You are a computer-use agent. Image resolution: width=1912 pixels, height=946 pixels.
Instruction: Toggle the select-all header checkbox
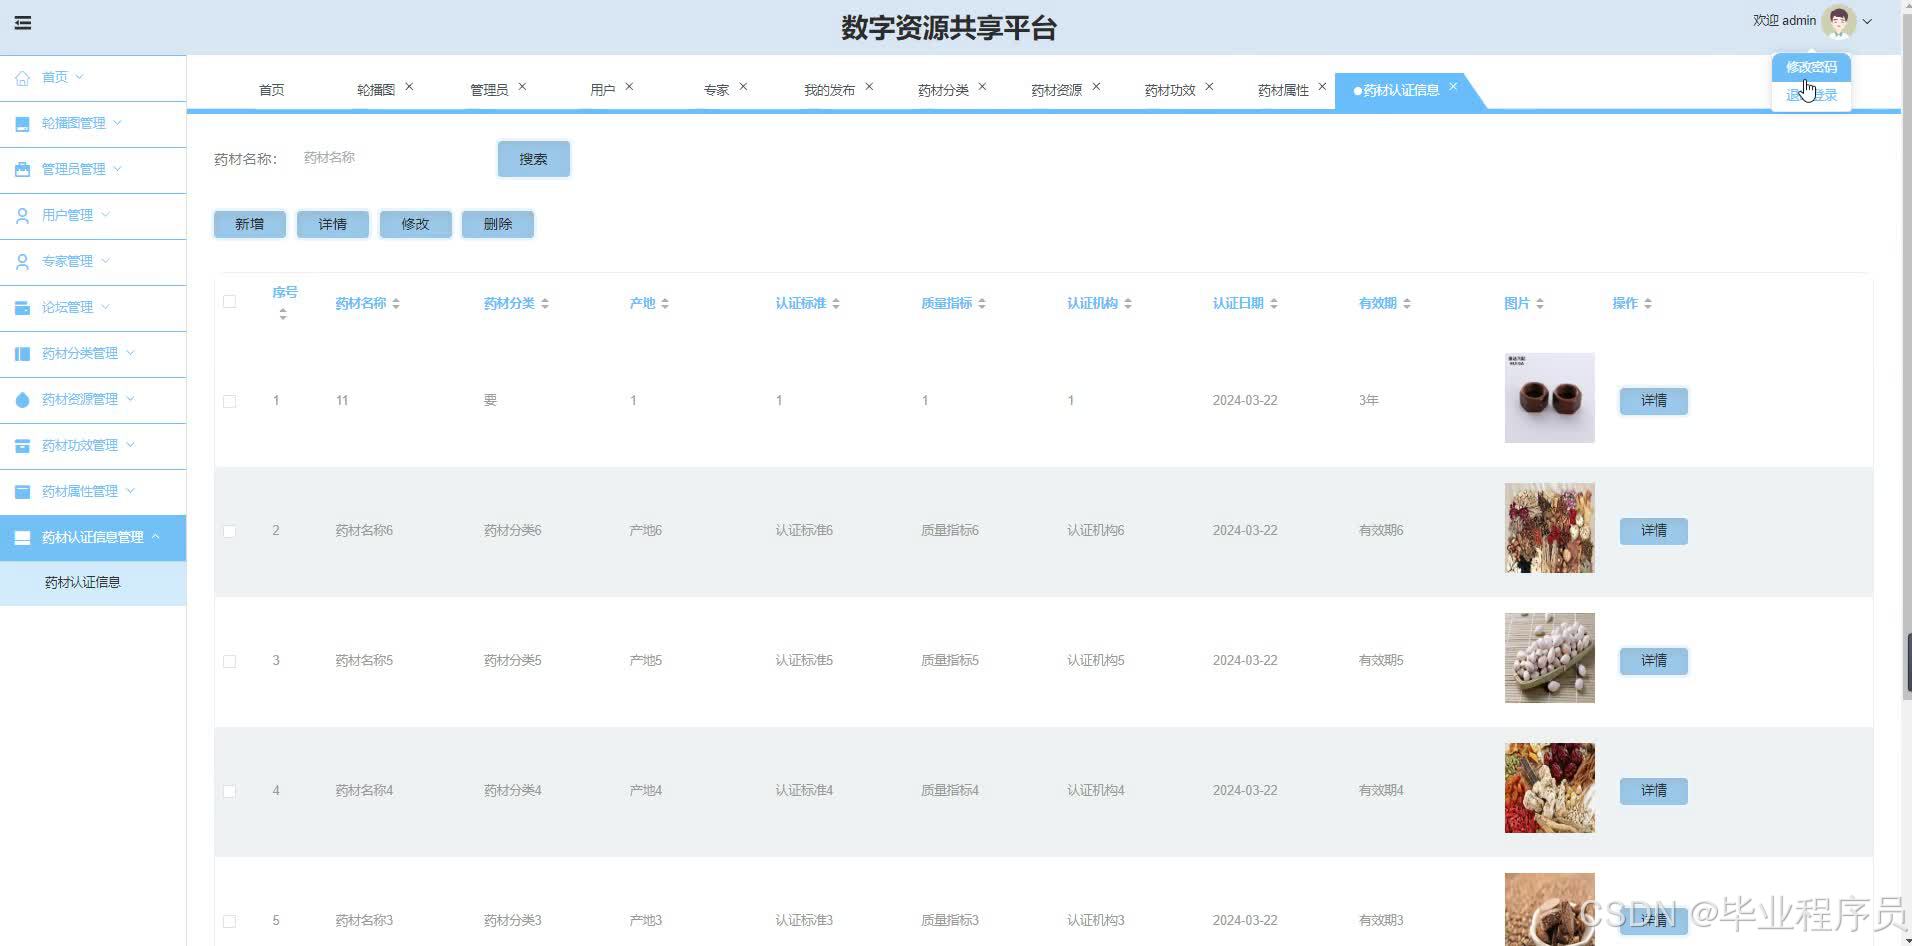coord(229,301)
